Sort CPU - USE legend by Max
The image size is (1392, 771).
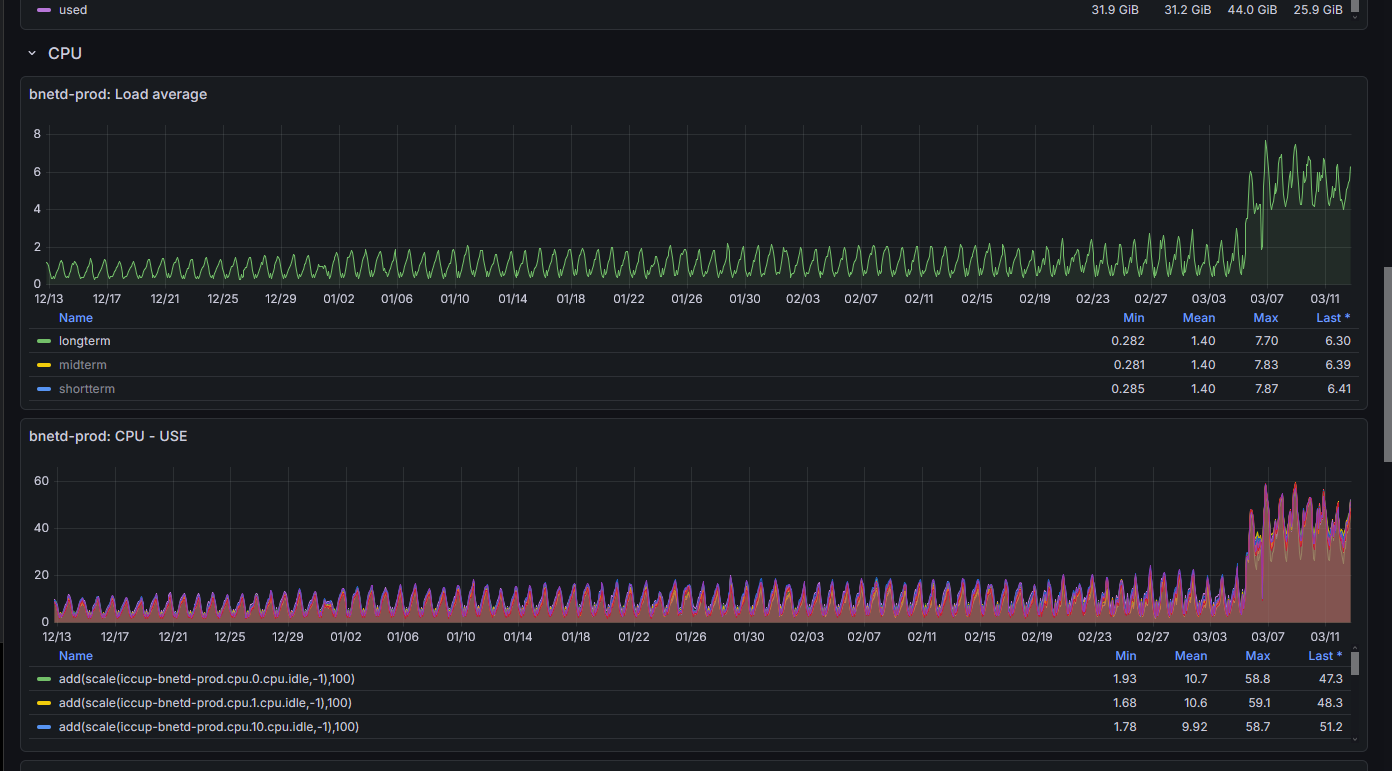1258,656
